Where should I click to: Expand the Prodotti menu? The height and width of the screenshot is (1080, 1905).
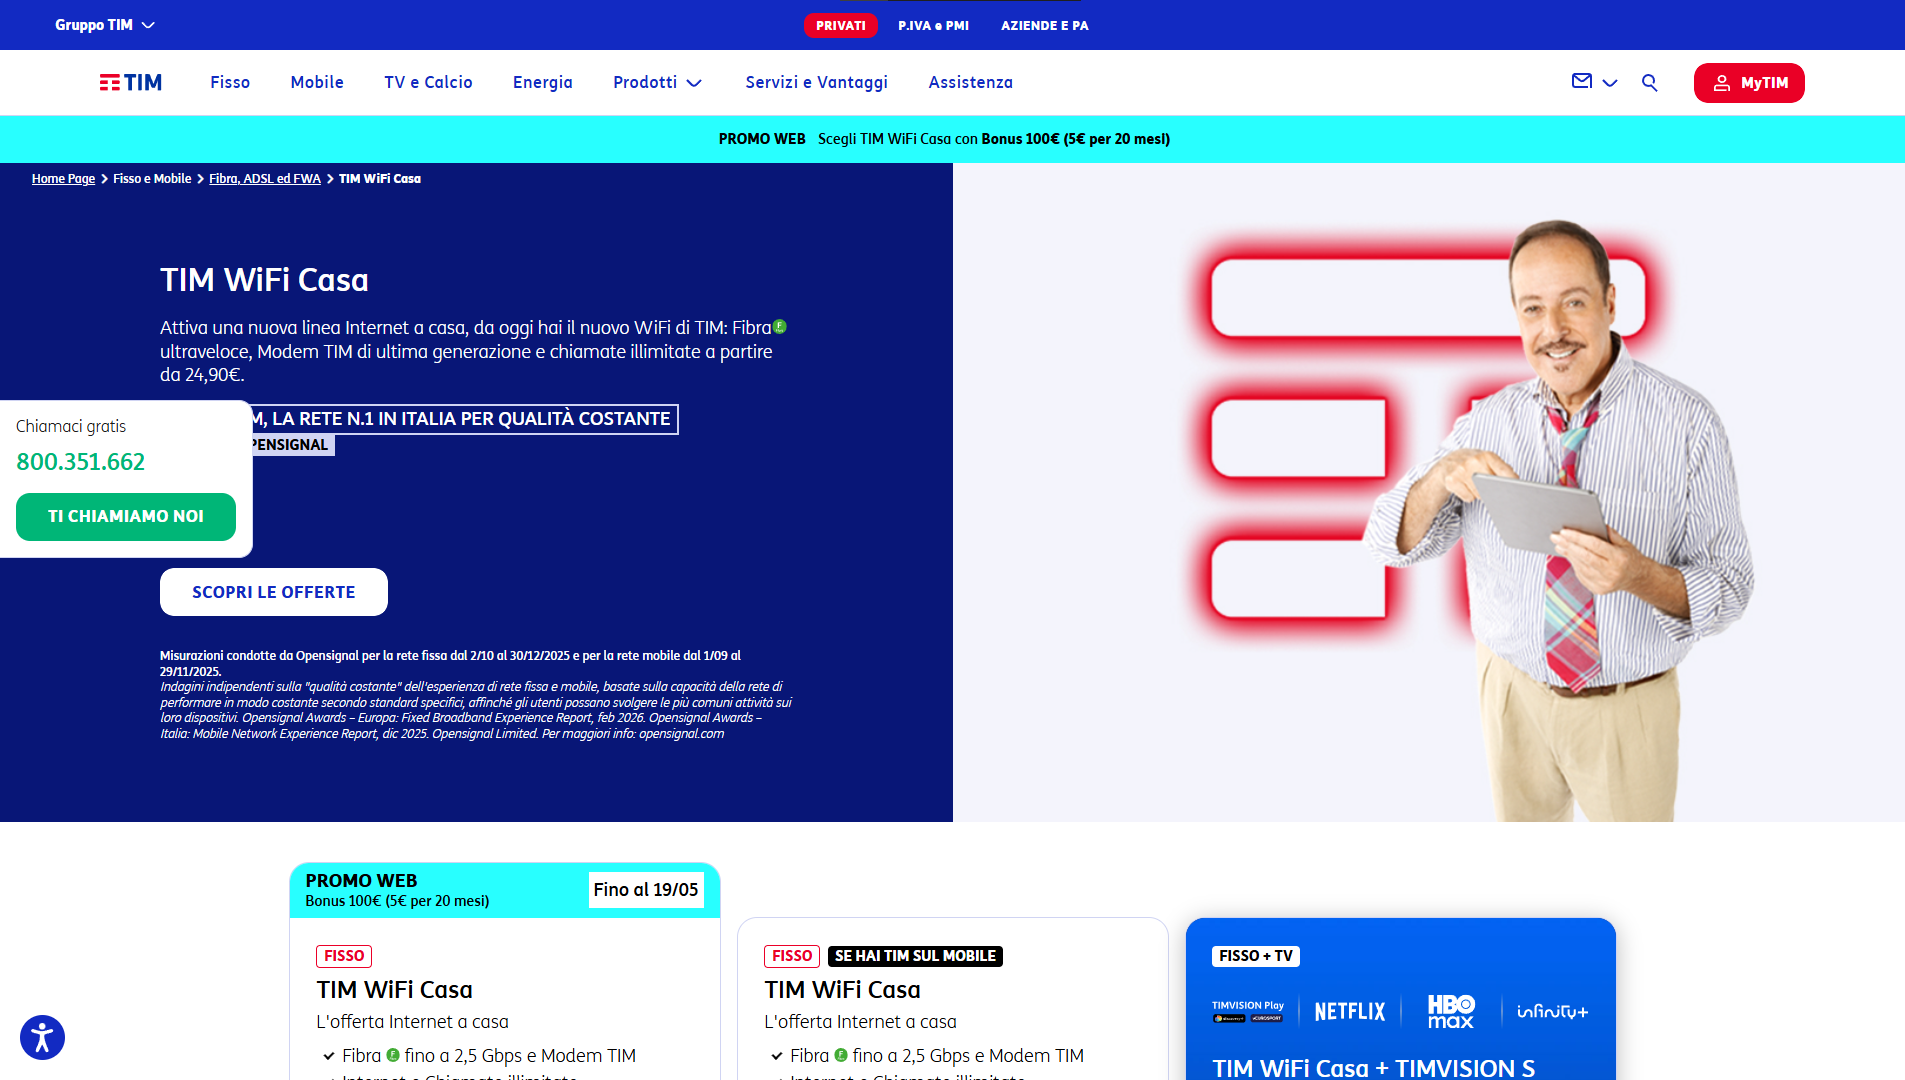click(658, 82)
